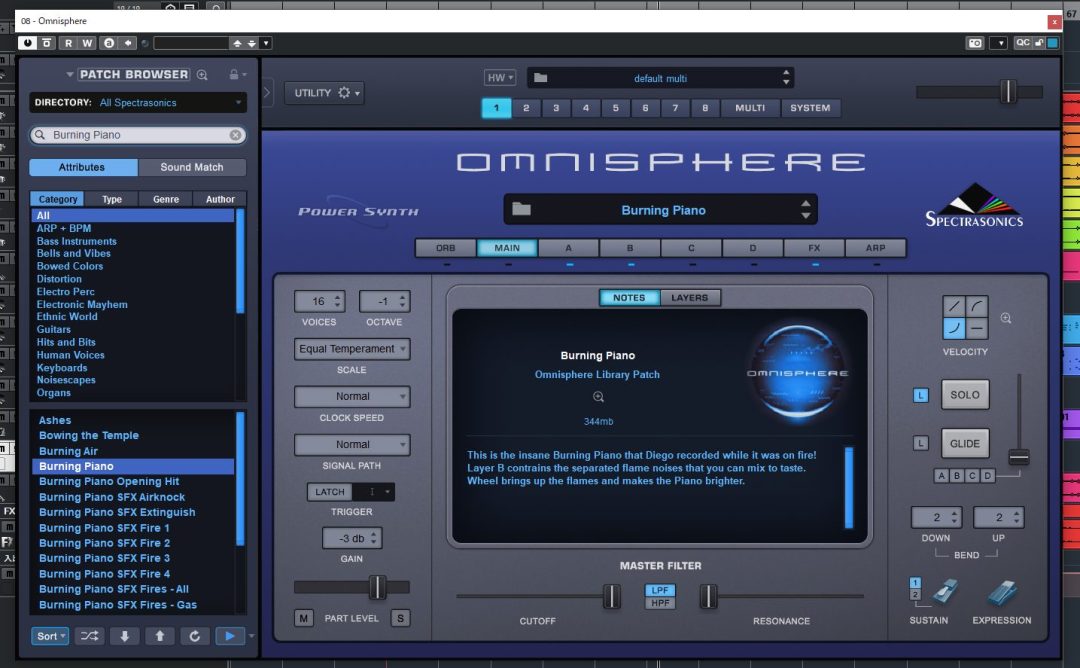This screenshot has width=1080, height=668.
Task: Click the SOLO button
Action: [x=965, y=395]
